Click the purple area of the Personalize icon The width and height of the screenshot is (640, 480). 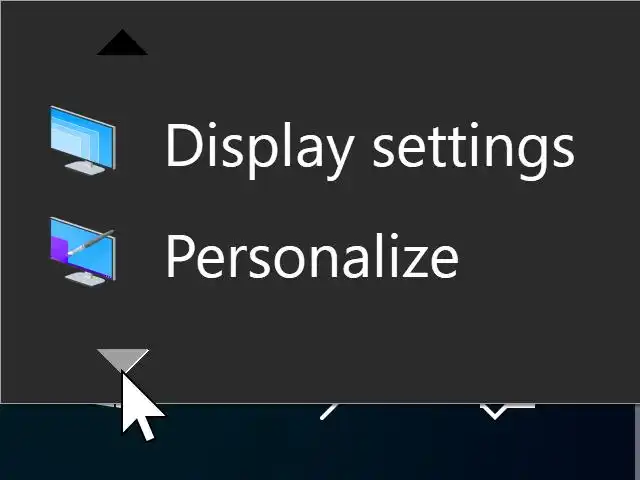point(60,250)
